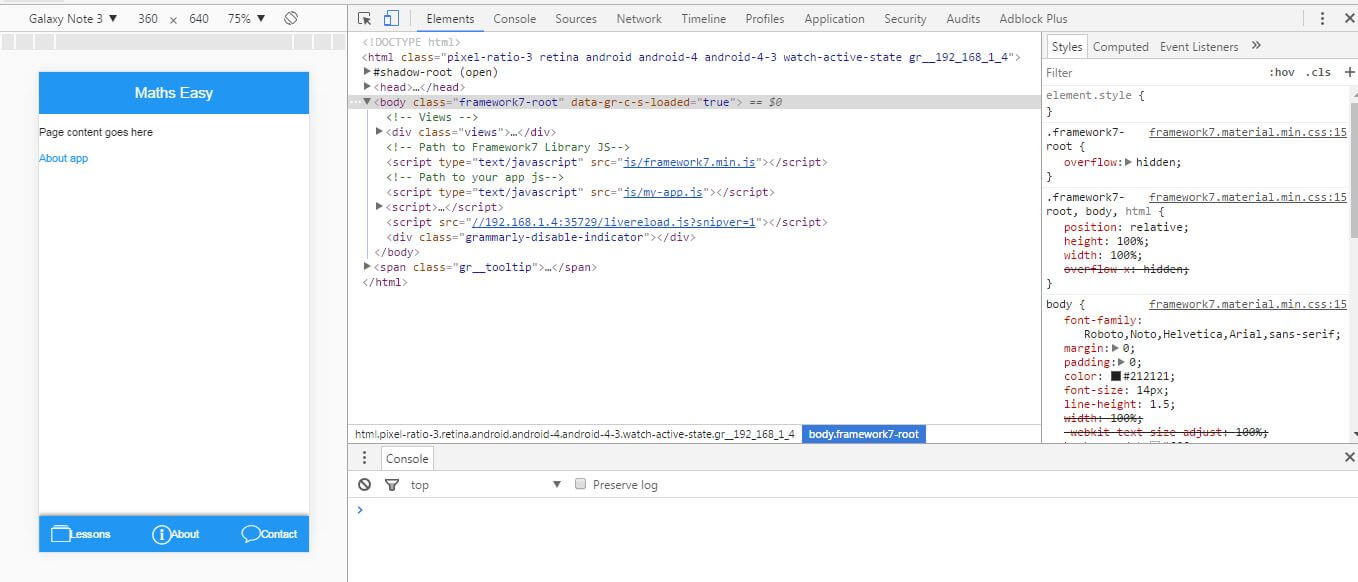Toggle the .cls class editor button
This screenshot has height=582, width=1358.
tap(1318, 72)
